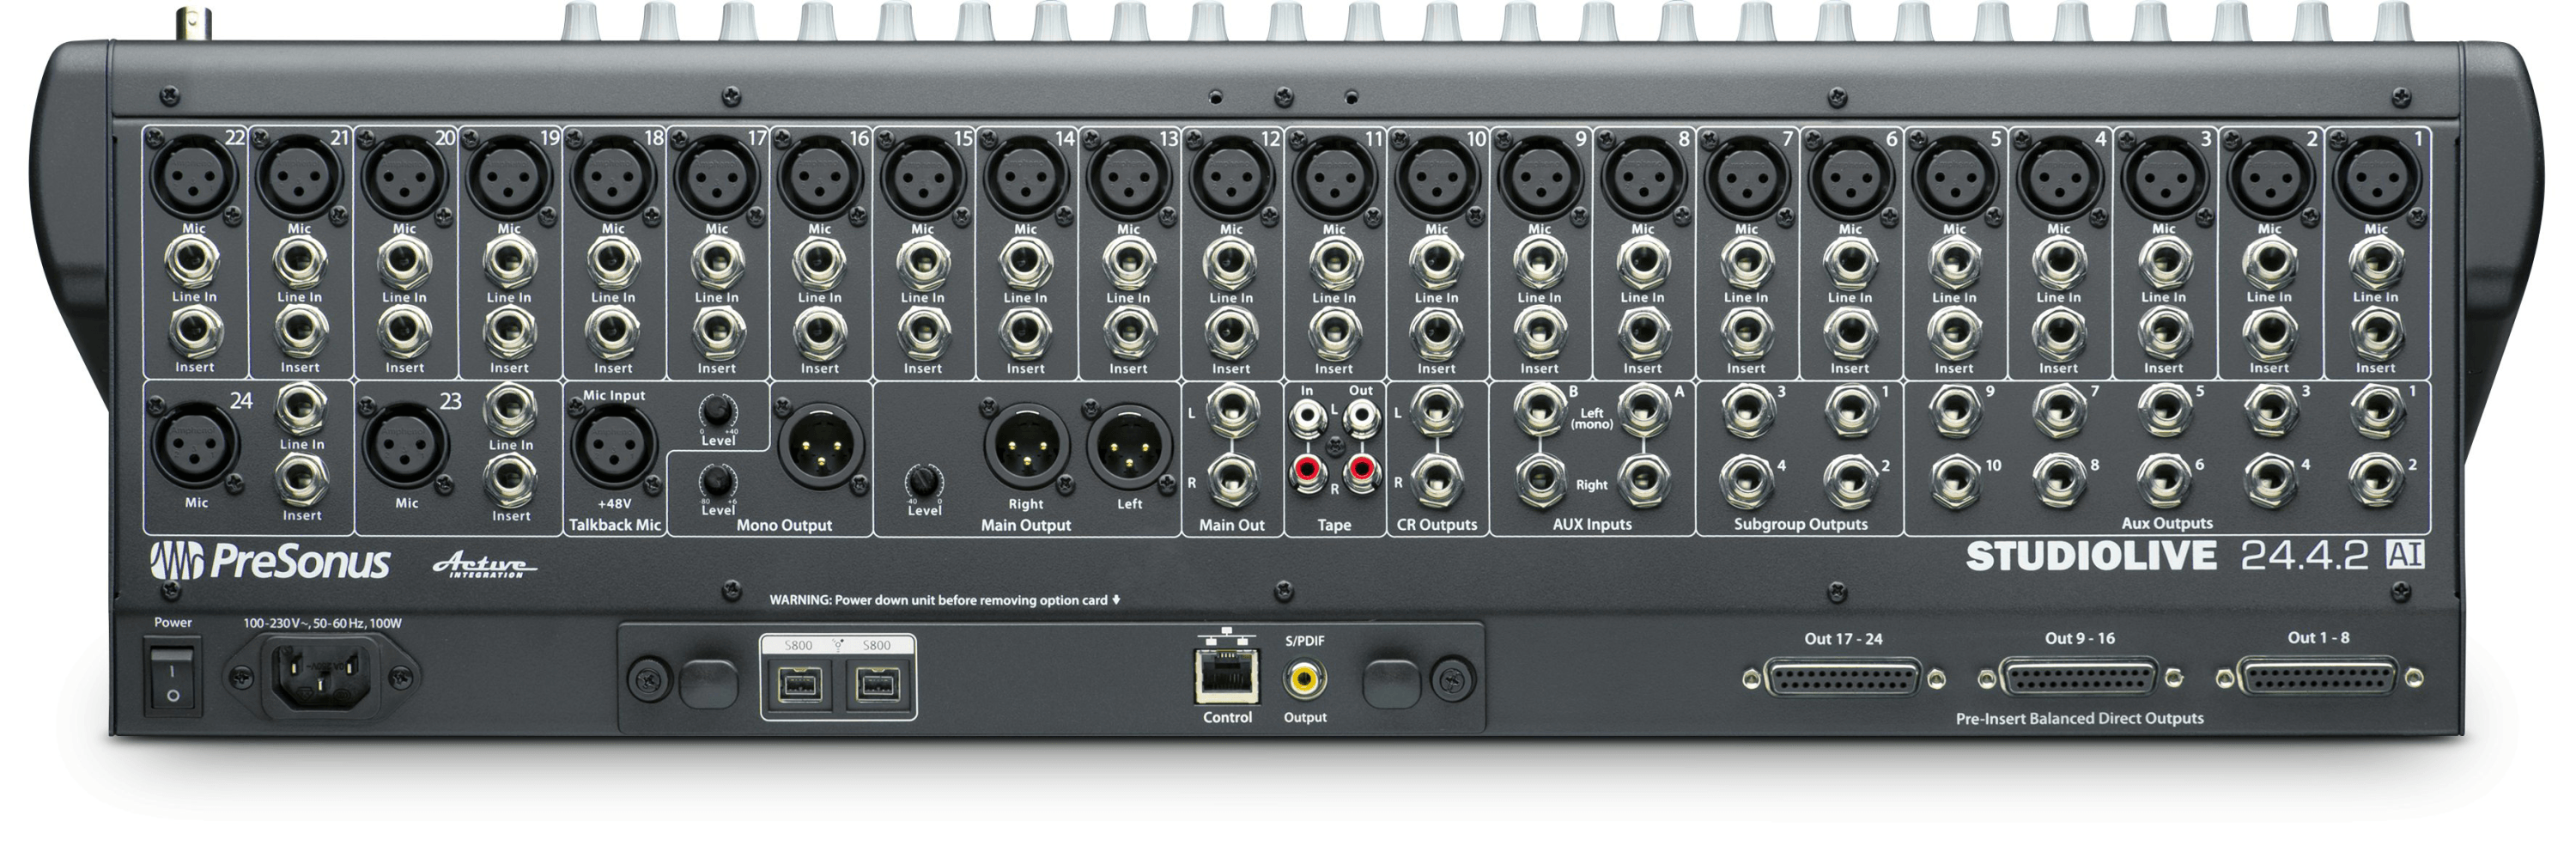
Task: Select the Out 17 - 24 DB25 connector
Action: pyautogui.click(x=1843, y=678)
